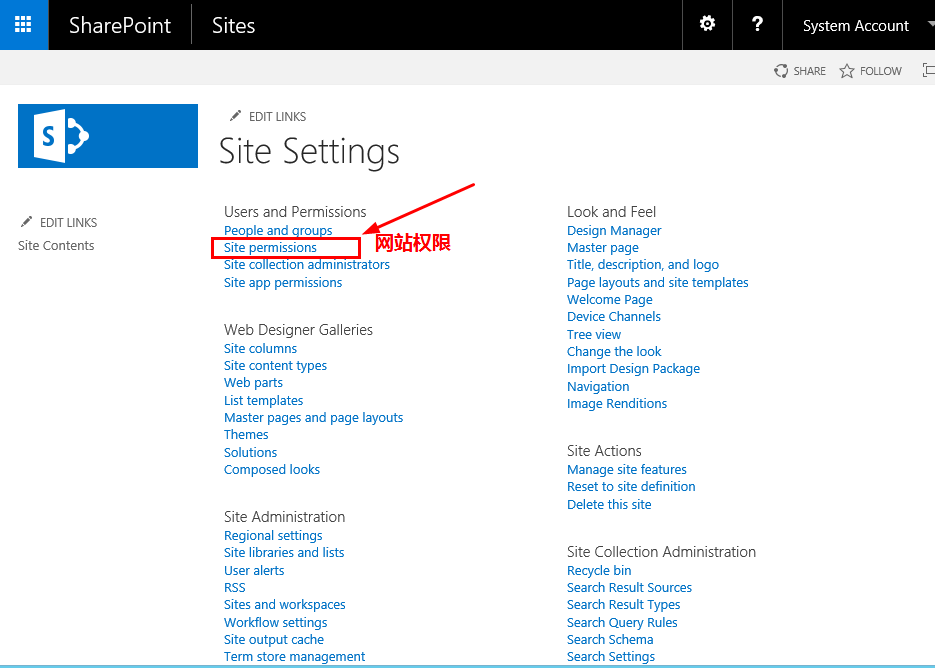The height and width of the screenshot is (668, 935).
Task: Click the Look and Feel heading
Action: point(611,212)
